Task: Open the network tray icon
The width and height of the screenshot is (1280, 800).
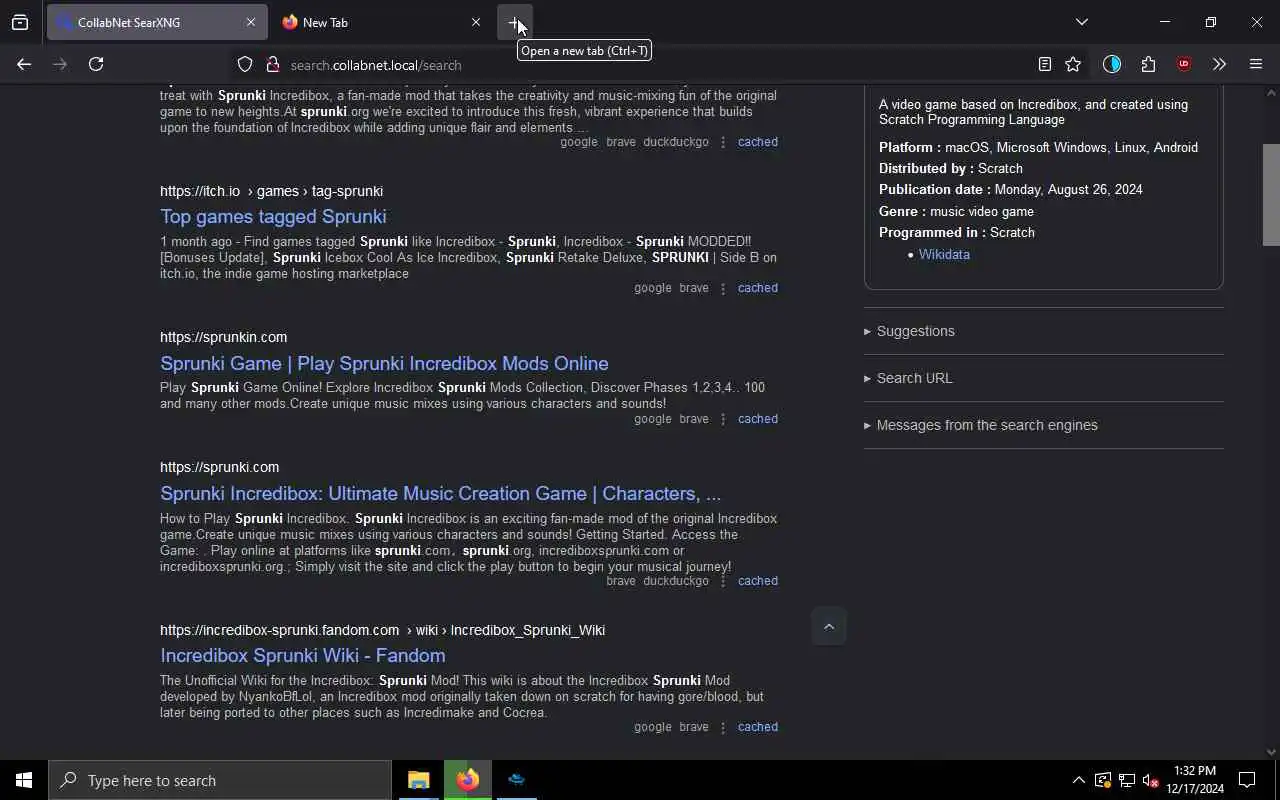Action: click(x=1126, y=780)
